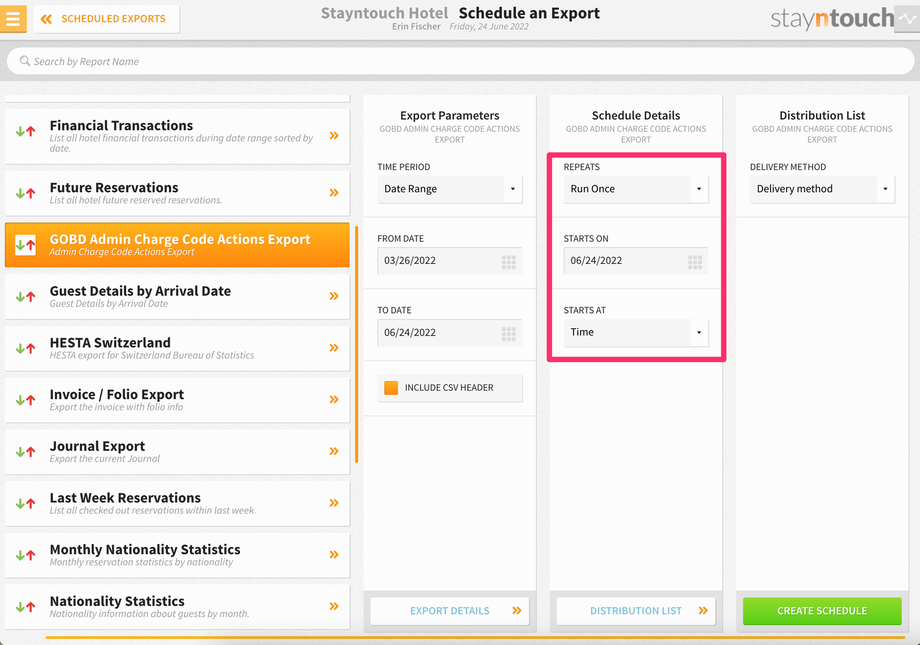920x645 pixels.
Task: Open the activity monitor icon beside stayntouch logo
Action: coord(907,19)
